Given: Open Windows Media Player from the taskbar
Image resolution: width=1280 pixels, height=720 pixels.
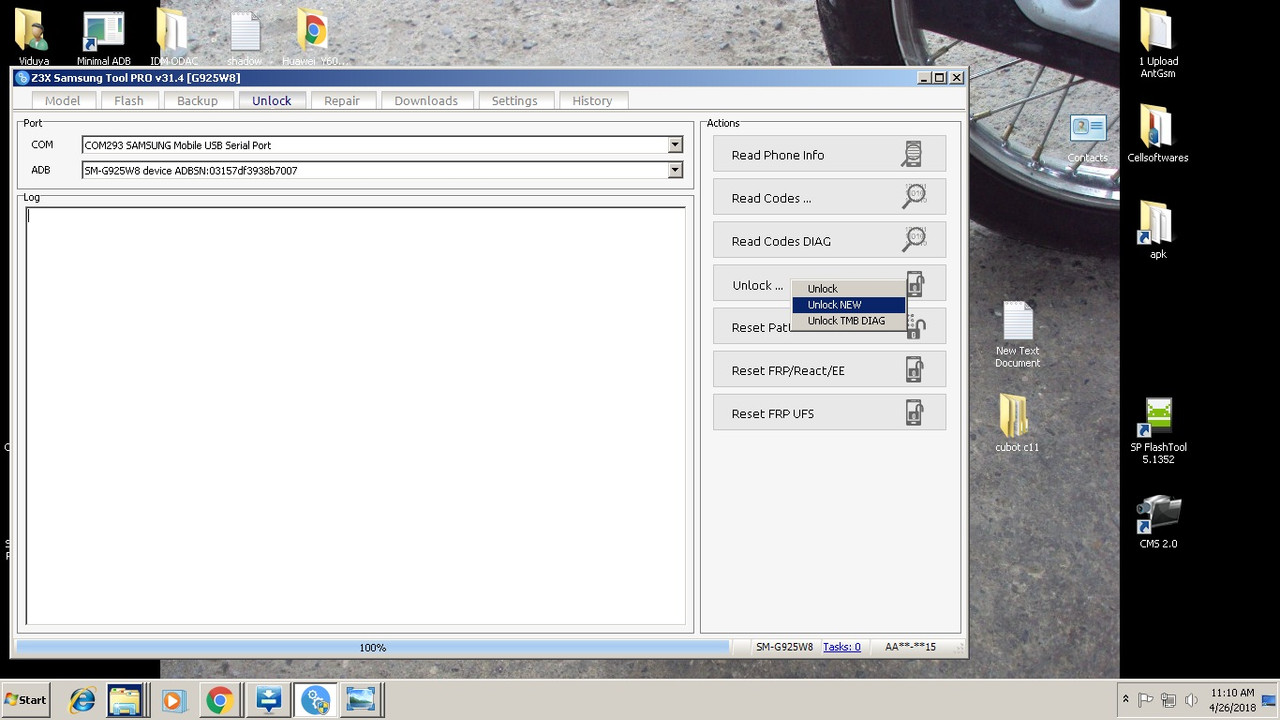Looking at the screenshot, I should coord(173,700).
